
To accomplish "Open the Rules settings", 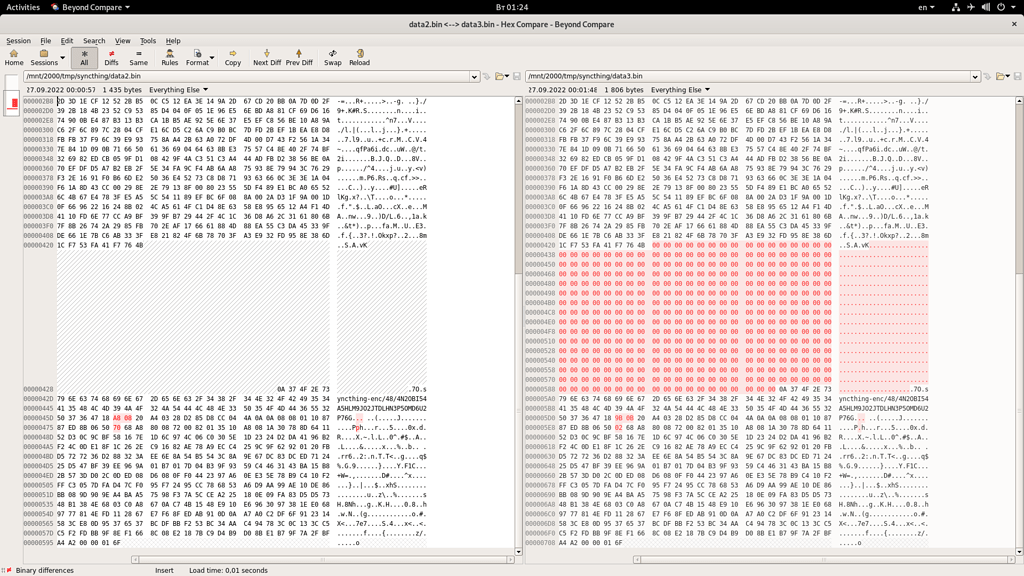I will click(169, 57).
